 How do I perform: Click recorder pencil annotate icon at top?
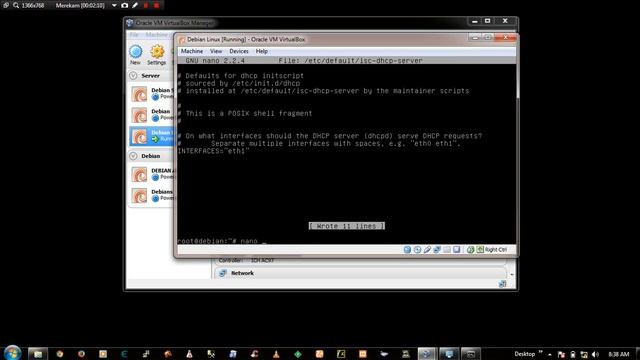(135, 5)
